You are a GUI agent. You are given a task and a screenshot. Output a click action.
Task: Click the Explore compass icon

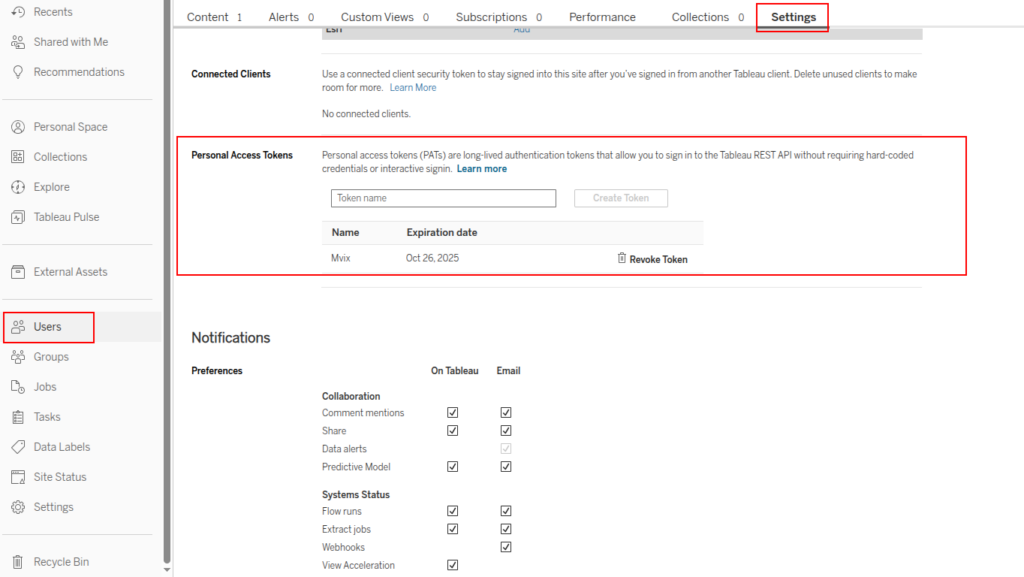(x=18, y=187)
